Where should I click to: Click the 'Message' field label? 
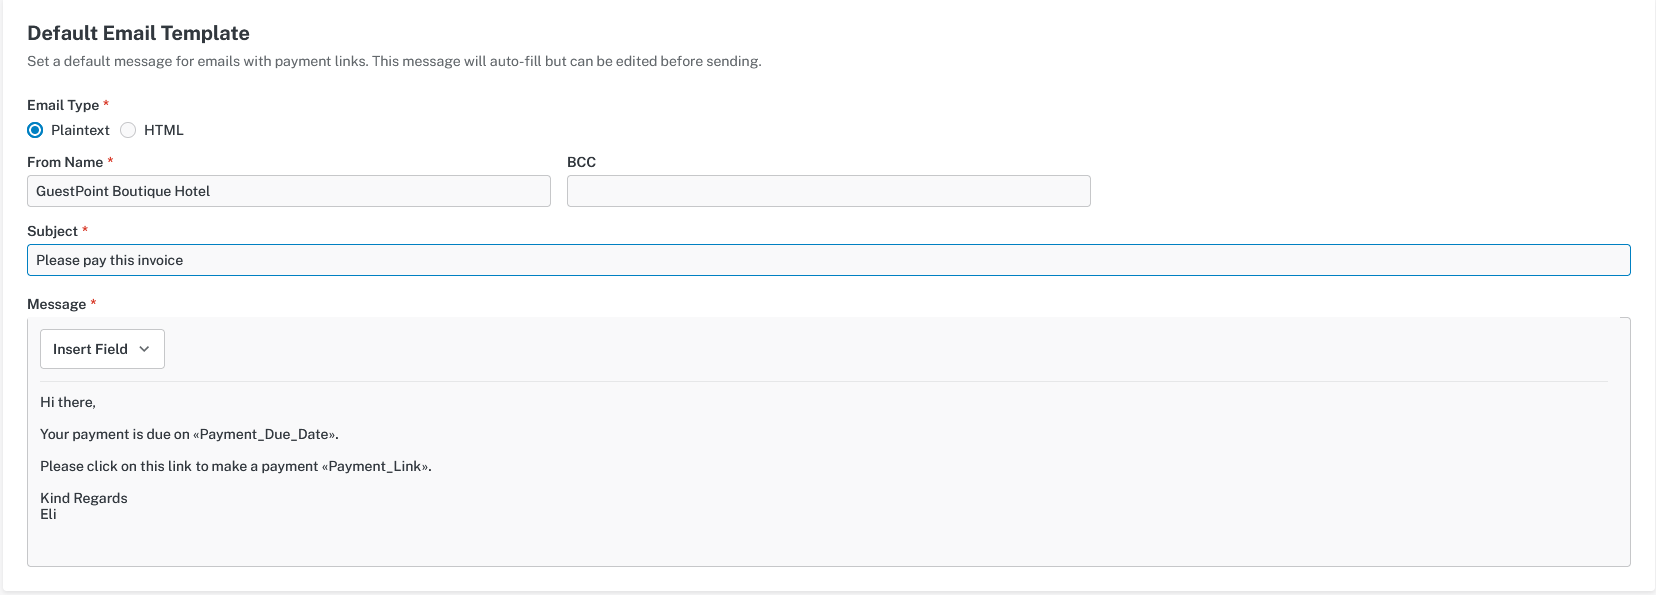click(x=56, y=304)
